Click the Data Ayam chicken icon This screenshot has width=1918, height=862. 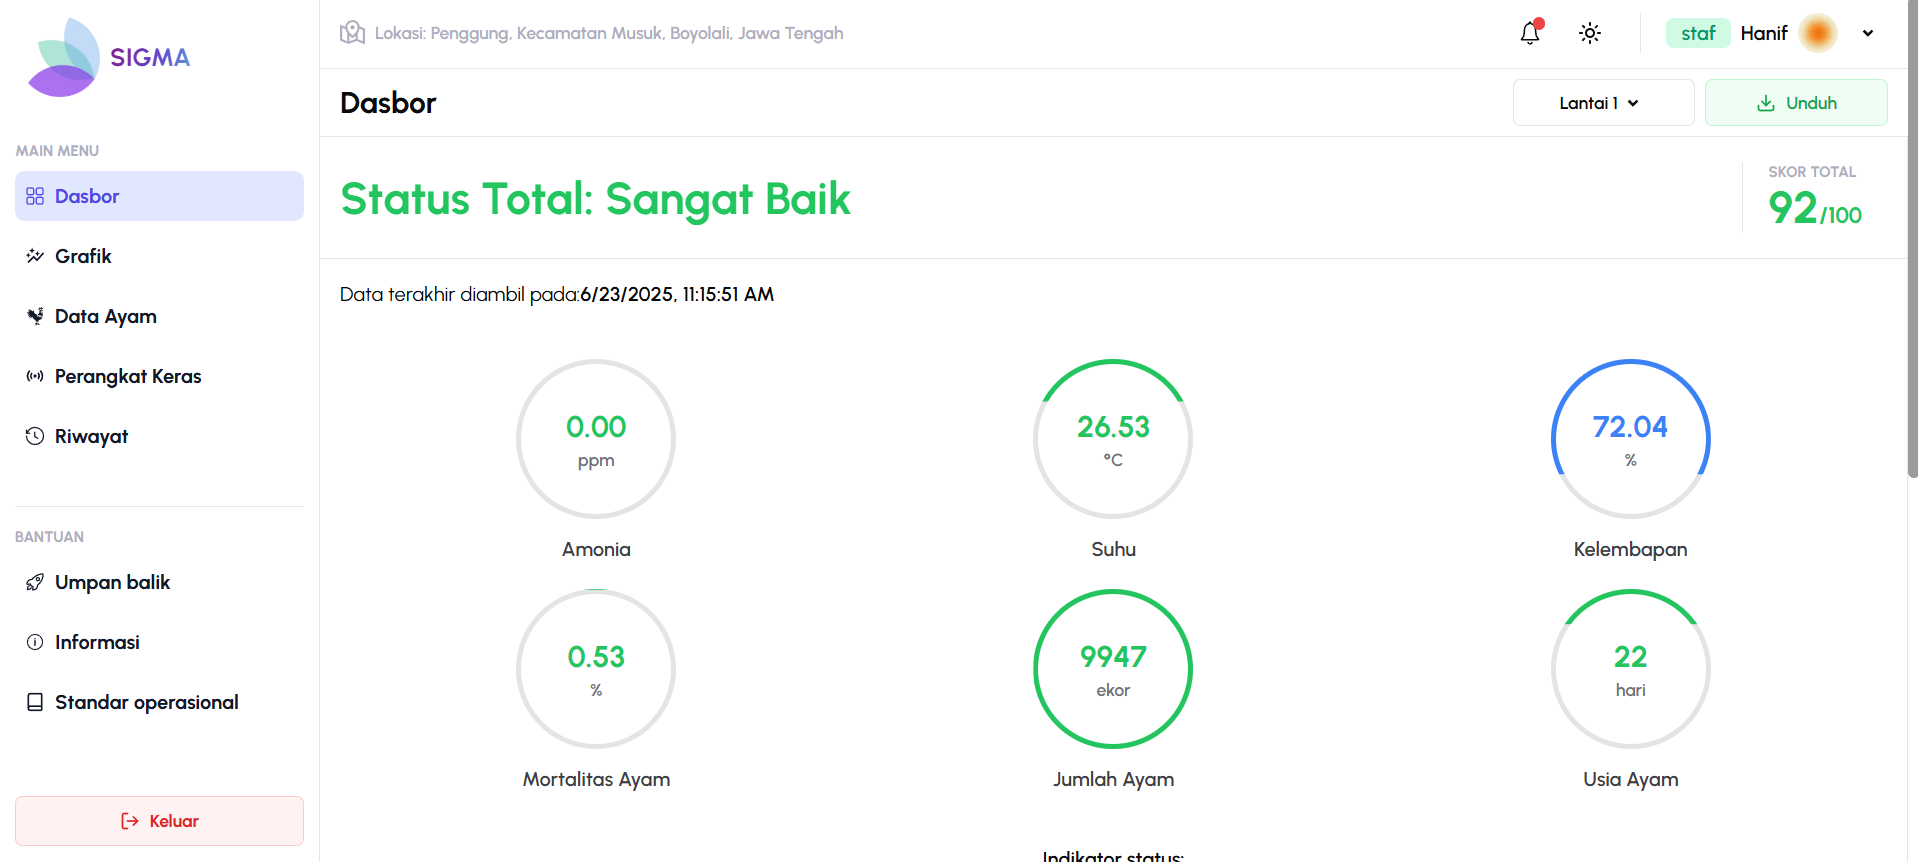tap(35, 316)
